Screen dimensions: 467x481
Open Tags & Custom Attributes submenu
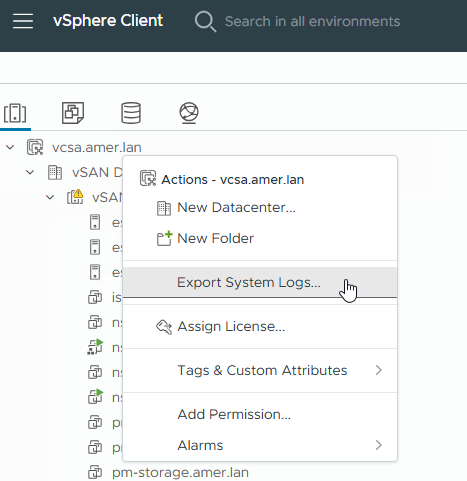pos(260,370)
